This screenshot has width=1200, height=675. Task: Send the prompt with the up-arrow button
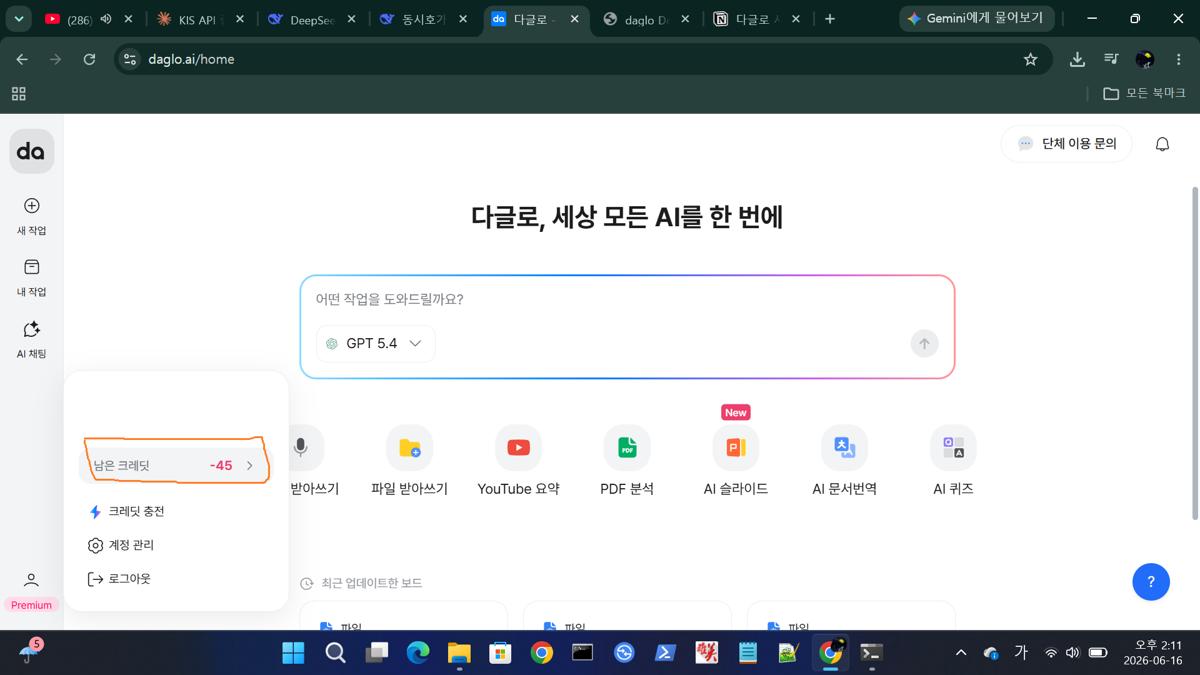click(924, 343)
